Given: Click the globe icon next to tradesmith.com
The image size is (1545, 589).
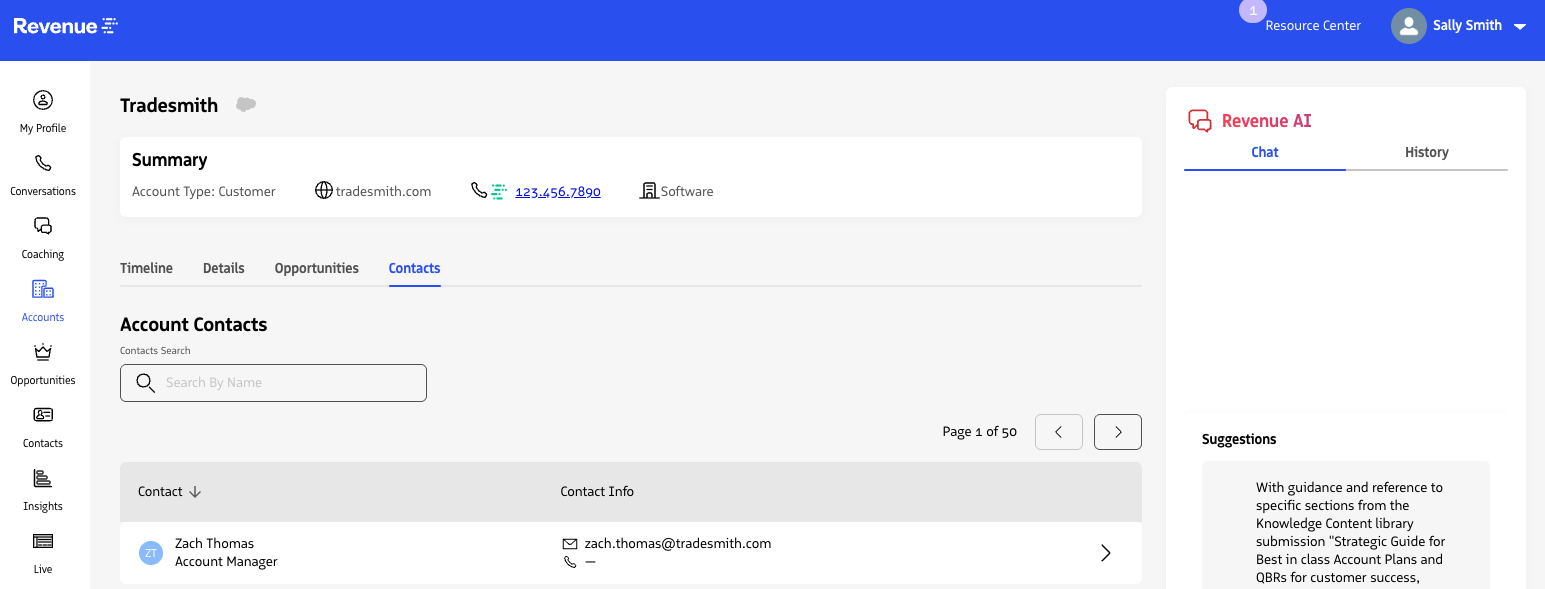Looking at the screenshot, I should (x=323, y=190).
